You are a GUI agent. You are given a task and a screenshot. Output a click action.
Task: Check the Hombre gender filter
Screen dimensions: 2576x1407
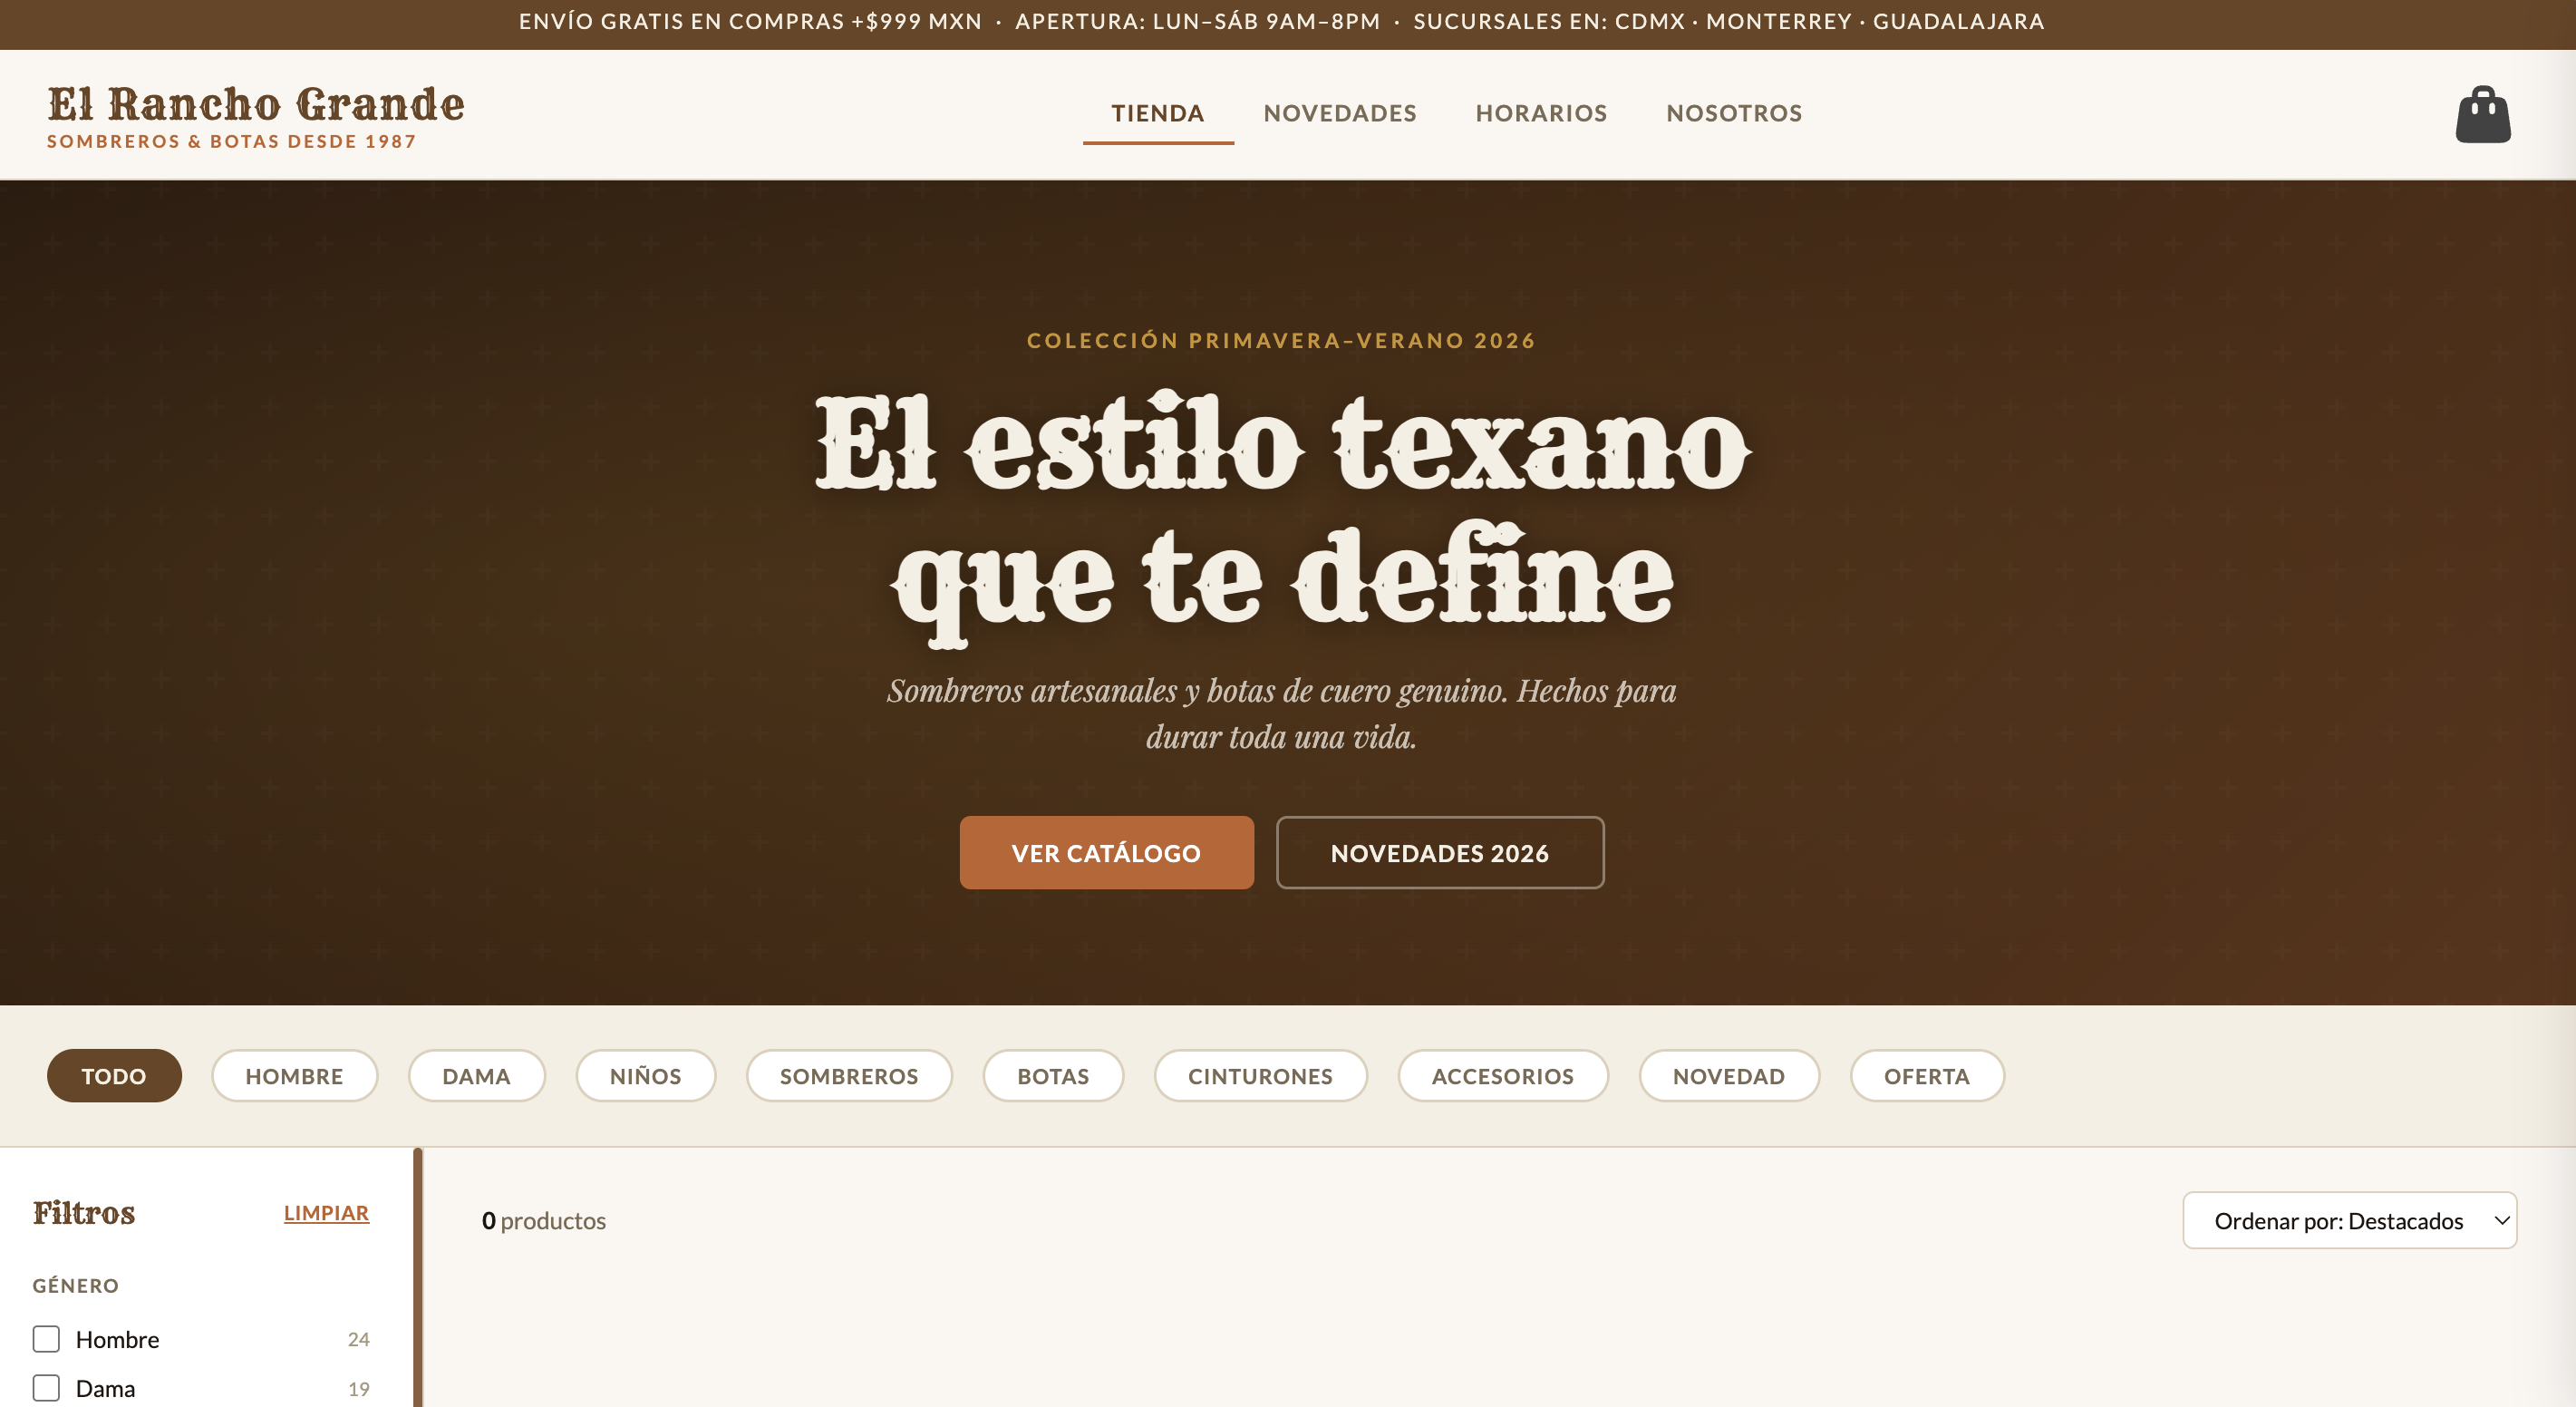click(46, 1338)
